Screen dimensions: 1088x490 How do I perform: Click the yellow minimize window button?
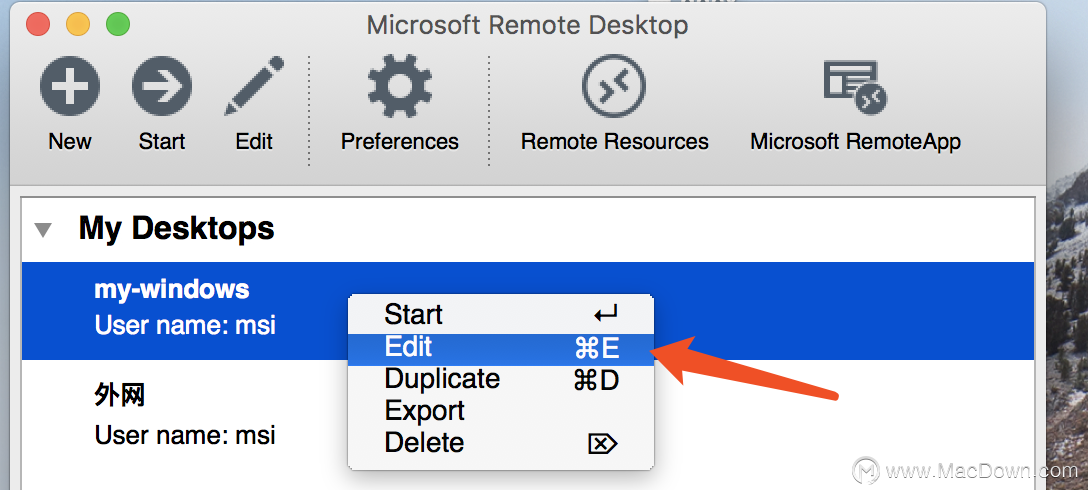(78, 25)
